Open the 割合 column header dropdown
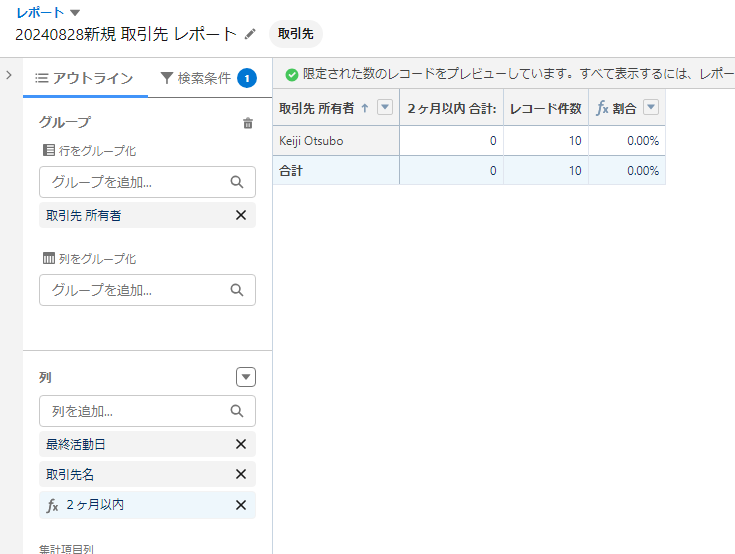The width and height of the screenshot is (735, 554). pyautogui.click(x=651, y=107)
